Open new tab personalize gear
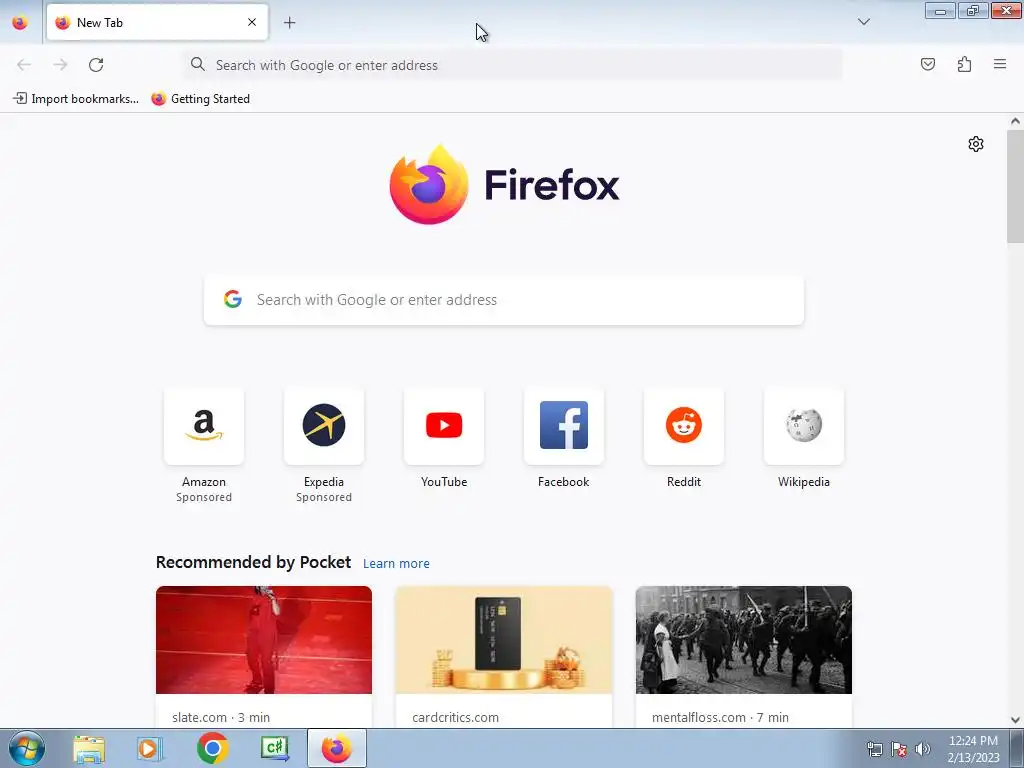1024x768 pixels. click(x=976, y=144)
